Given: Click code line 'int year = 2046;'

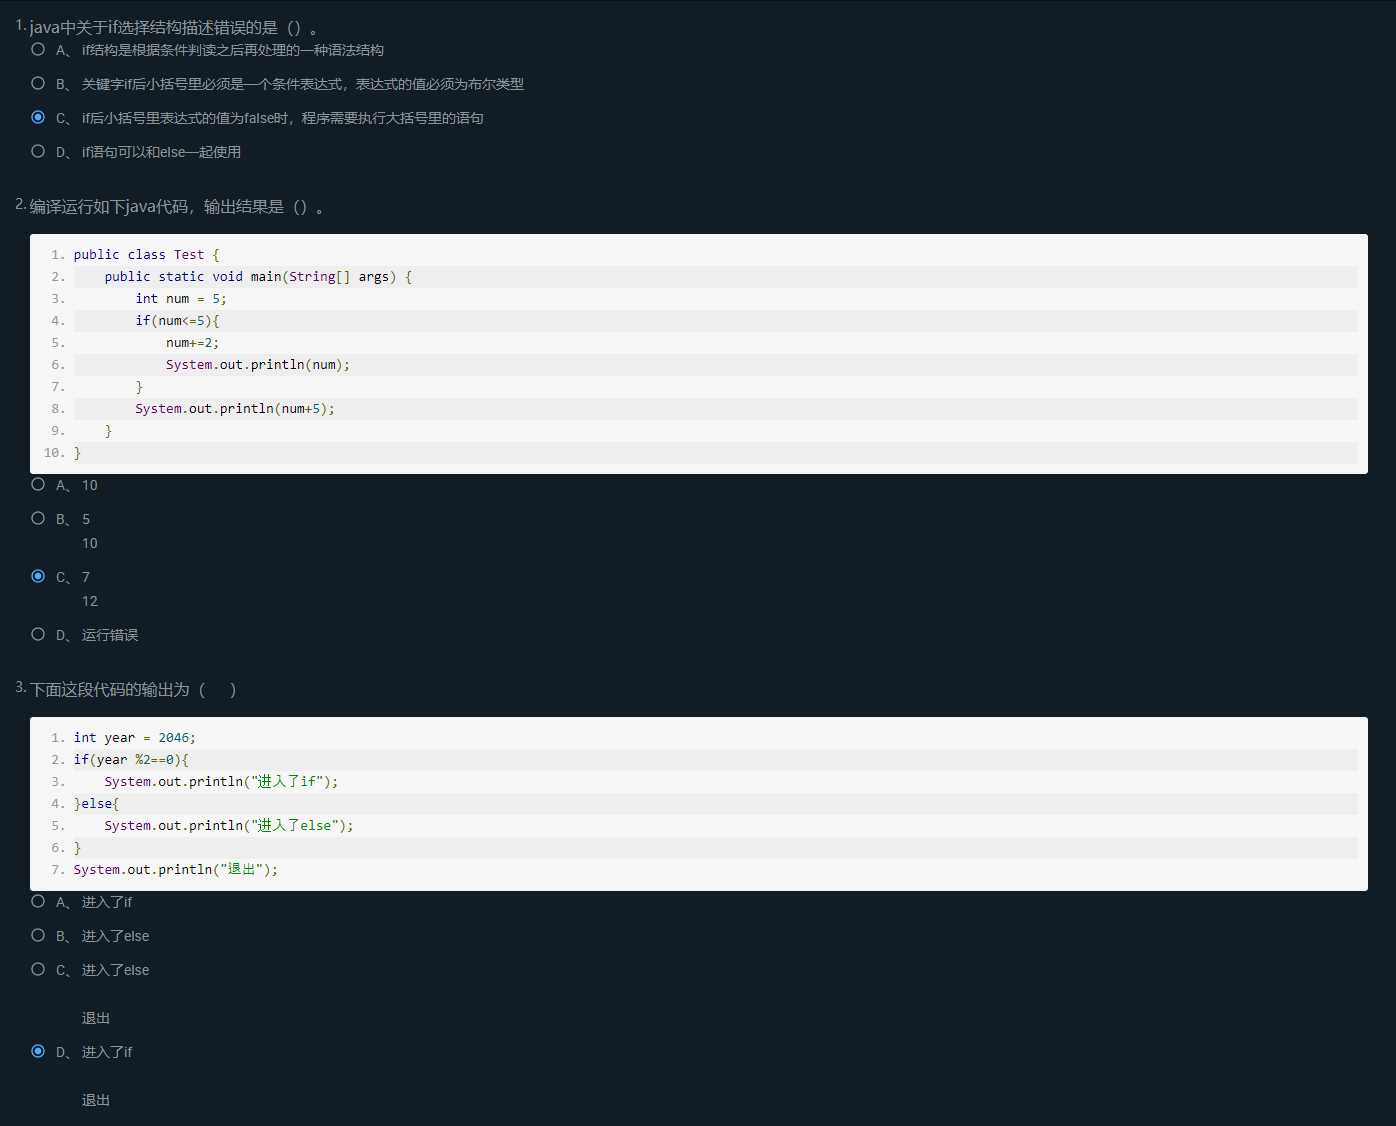Looking at the screenshot, I should [134, 738].
